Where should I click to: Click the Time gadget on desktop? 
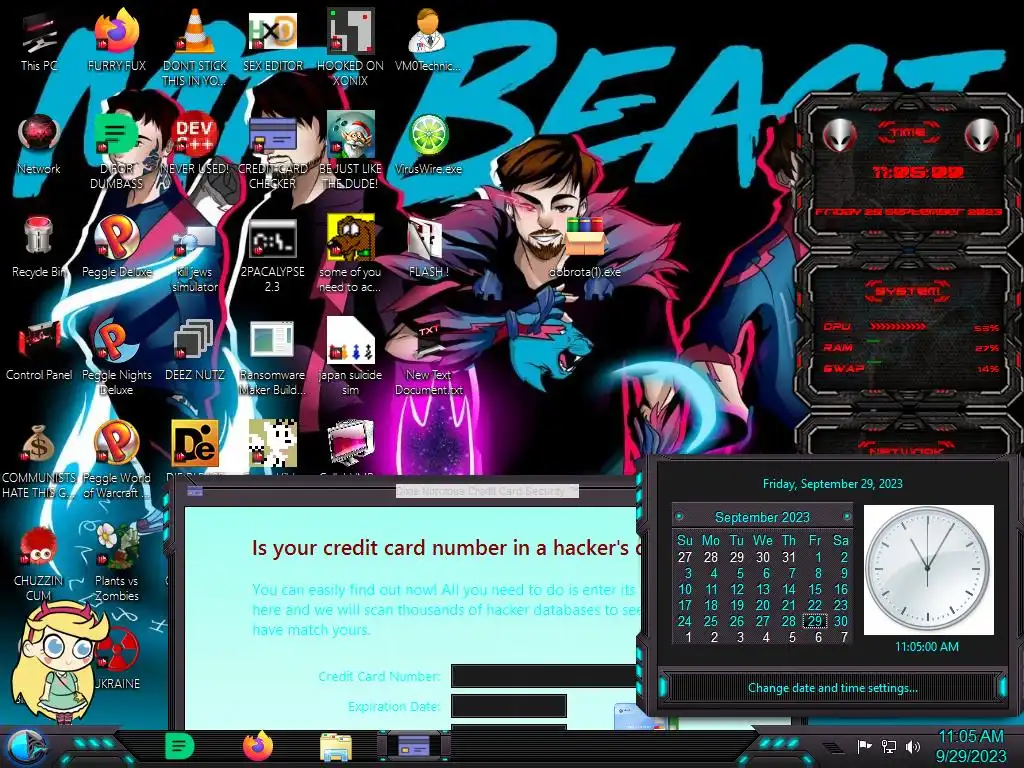coord(910,171)
